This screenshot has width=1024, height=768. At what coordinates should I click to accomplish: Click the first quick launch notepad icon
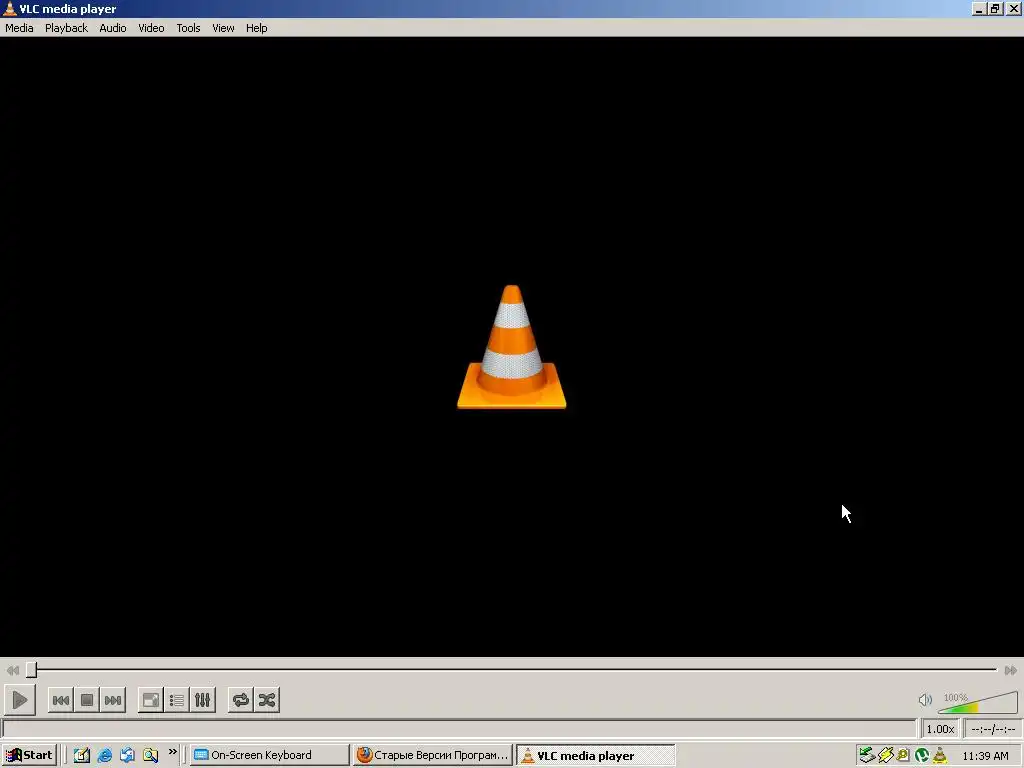click(81, 756)
